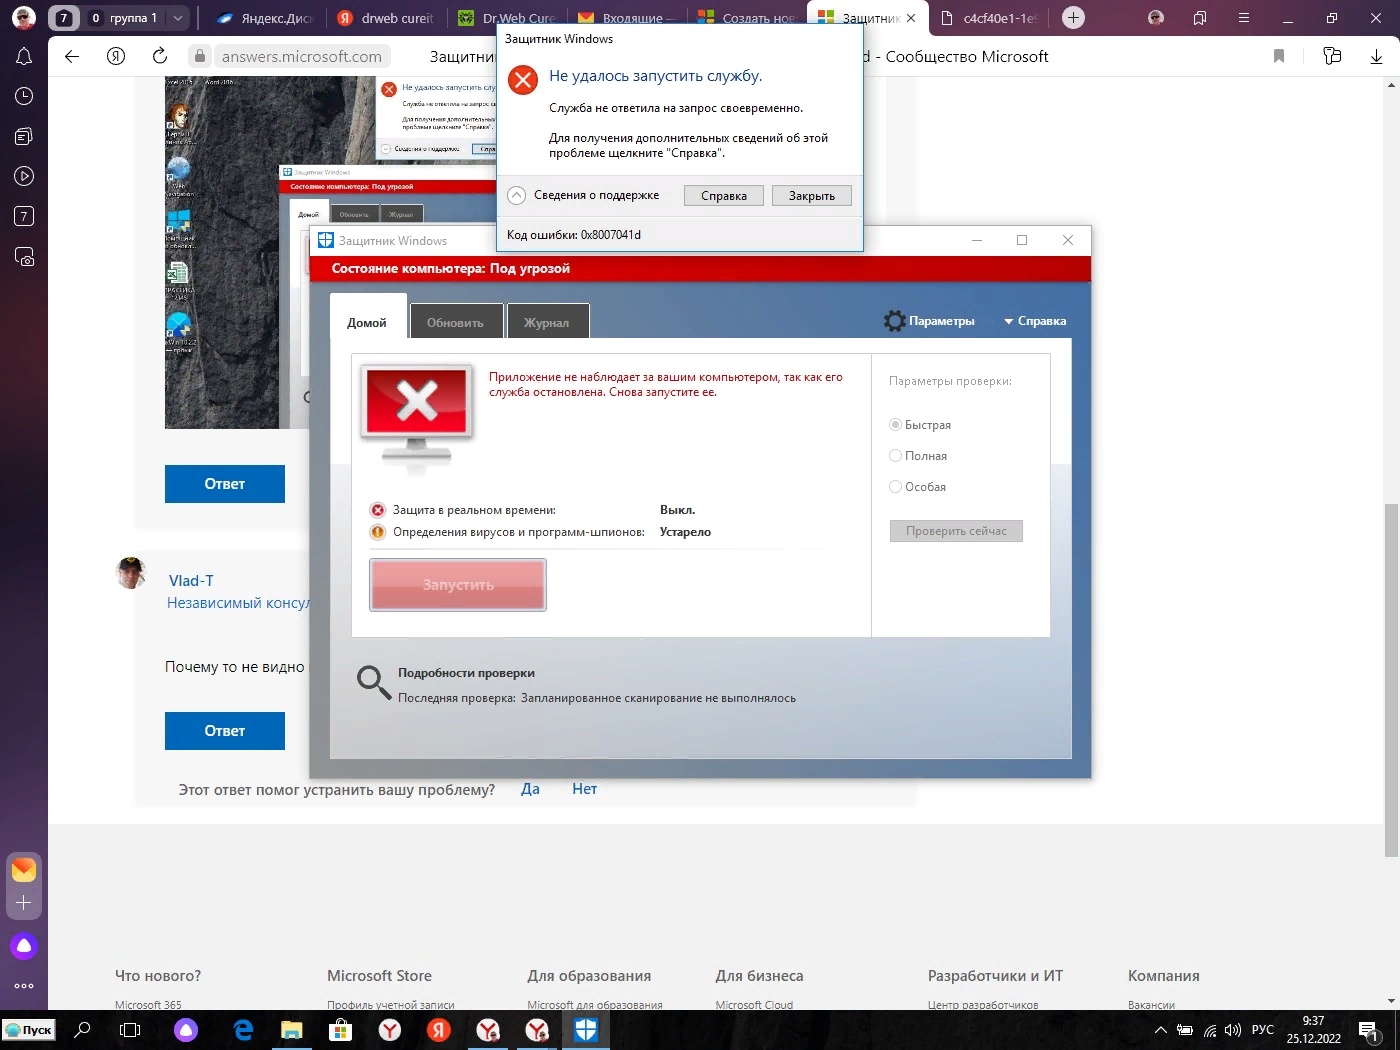Launch Alice assistant in browser sidebar
The height and width of the screenshot is (1050, 1400).
pos(24,946)
